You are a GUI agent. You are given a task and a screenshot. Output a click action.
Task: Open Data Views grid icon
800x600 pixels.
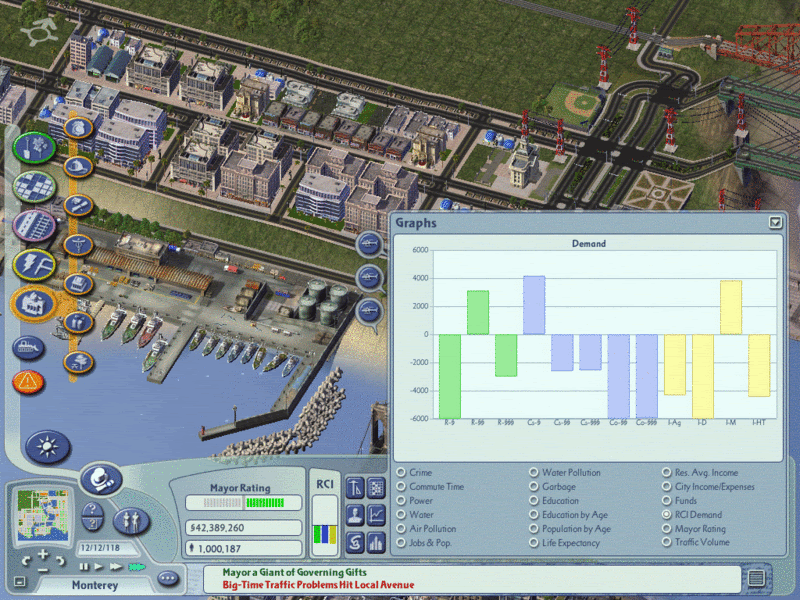(x=376, y=488)
